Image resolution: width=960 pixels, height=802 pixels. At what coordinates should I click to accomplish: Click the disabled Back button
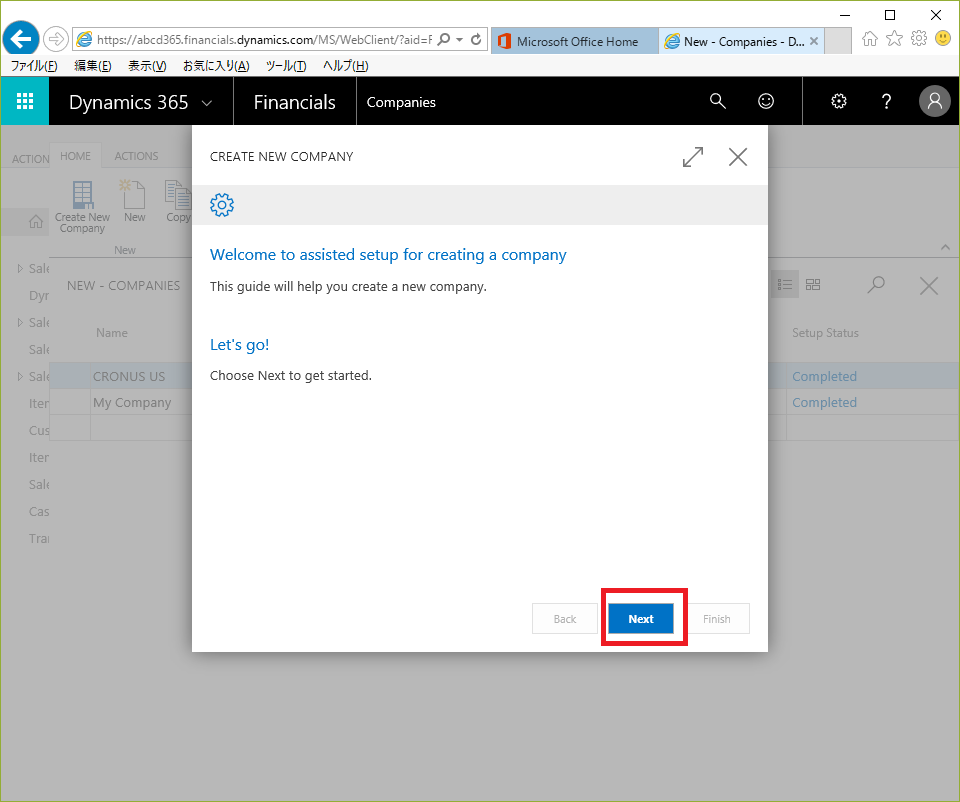(564, 618)
